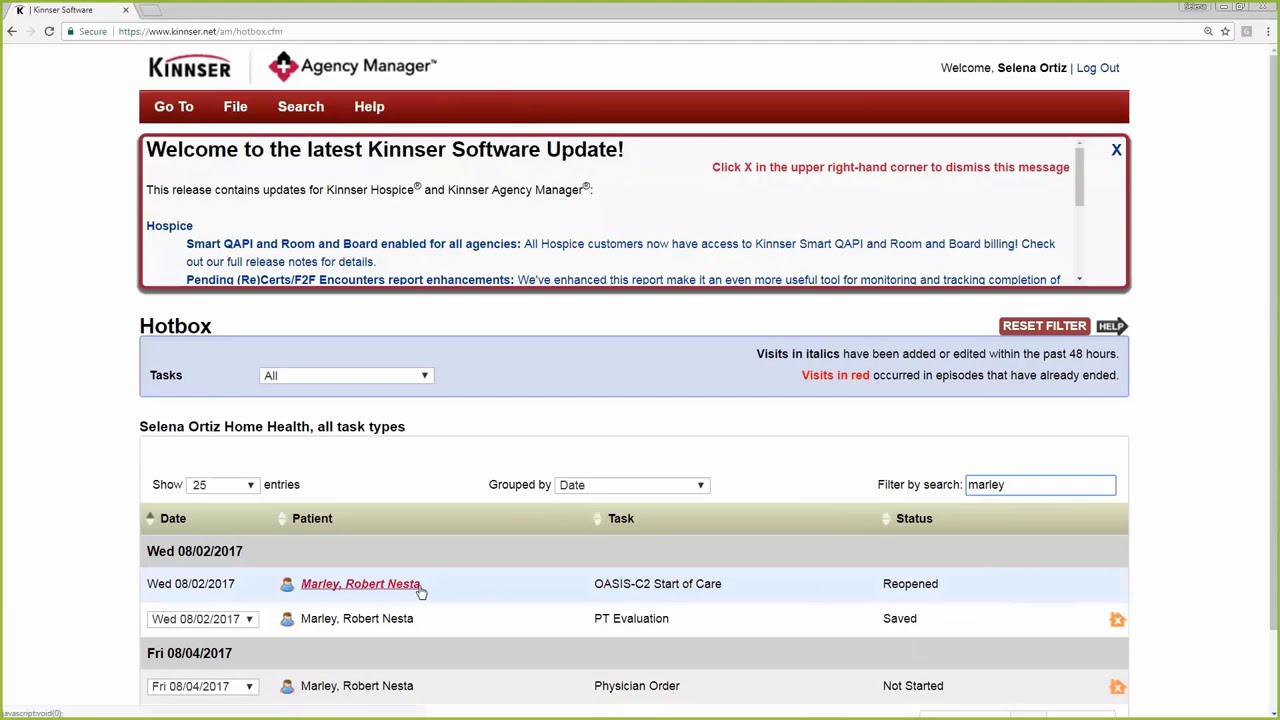Open Marley patient in PT Evaluation row
This screenshot has width=1280, height=720.
(x=357, y=619)
